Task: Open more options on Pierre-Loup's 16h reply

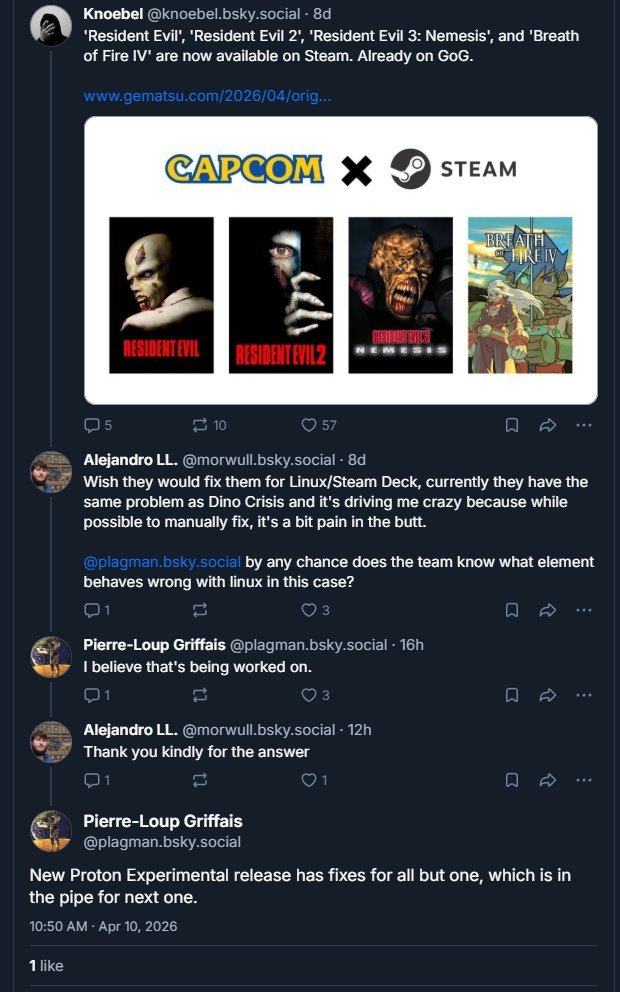Action: click(584, 694)
